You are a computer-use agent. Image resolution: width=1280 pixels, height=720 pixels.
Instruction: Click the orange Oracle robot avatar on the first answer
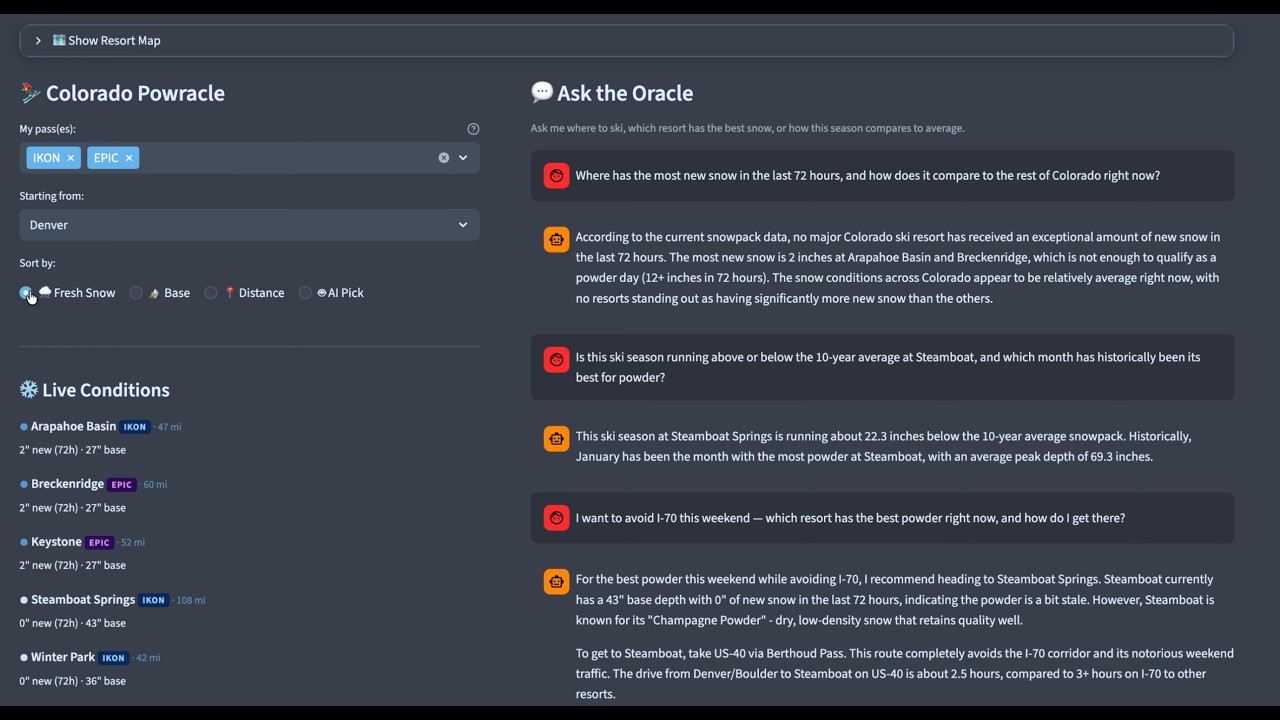coord(556,239)
